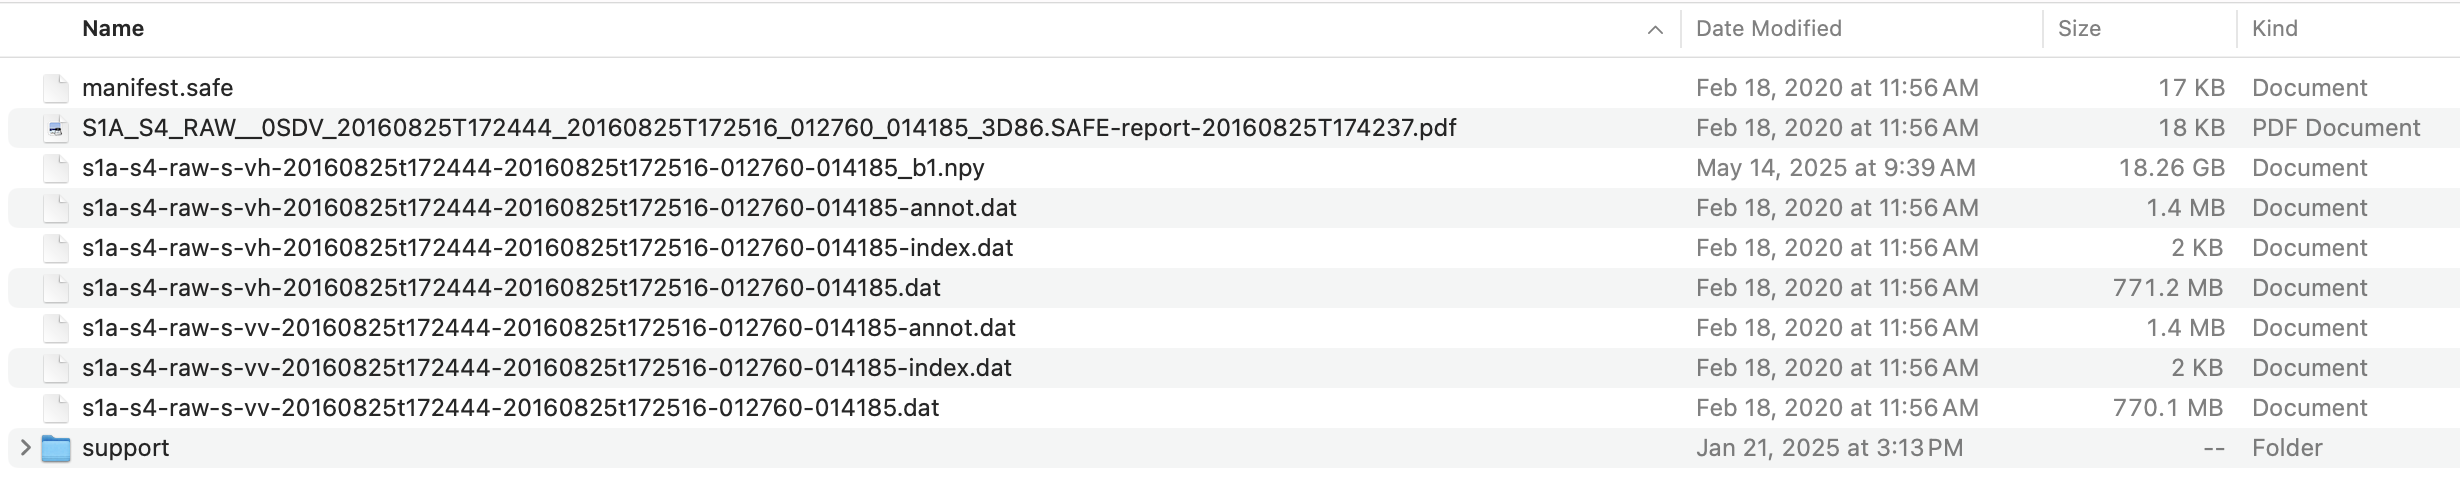Screen dimensions: 2460x498
Task: Click the 18.26 GB size entry
Action: coord(2171,168)
